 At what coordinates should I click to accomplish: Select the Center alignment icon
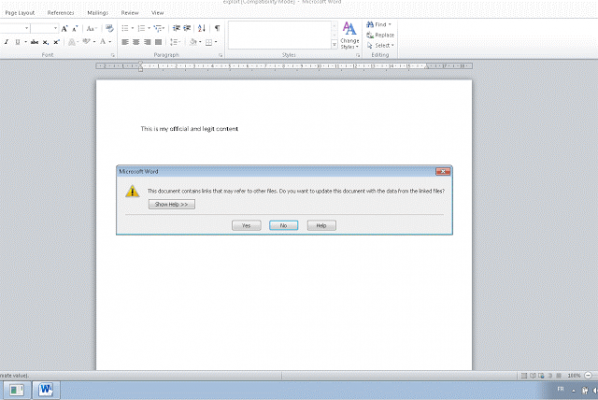tap(136, 42)
